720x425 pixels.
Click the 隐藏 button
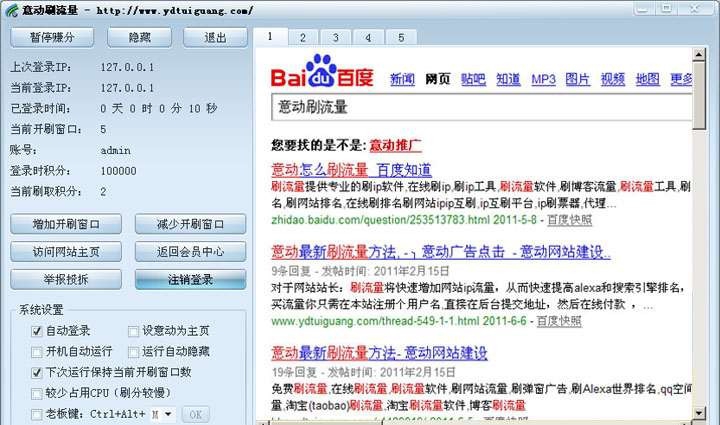click(x=140, y=37)
